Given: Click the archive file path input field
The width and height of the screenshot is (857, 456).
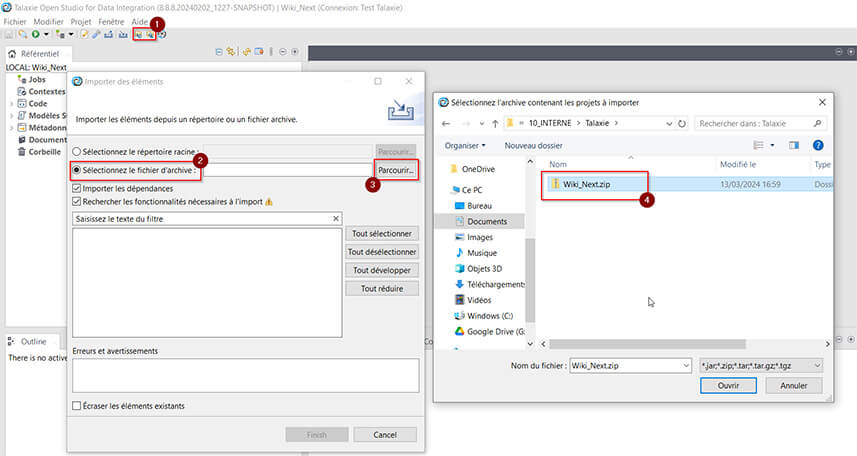Looking at the screenshot, I should [x=288, y=170].
